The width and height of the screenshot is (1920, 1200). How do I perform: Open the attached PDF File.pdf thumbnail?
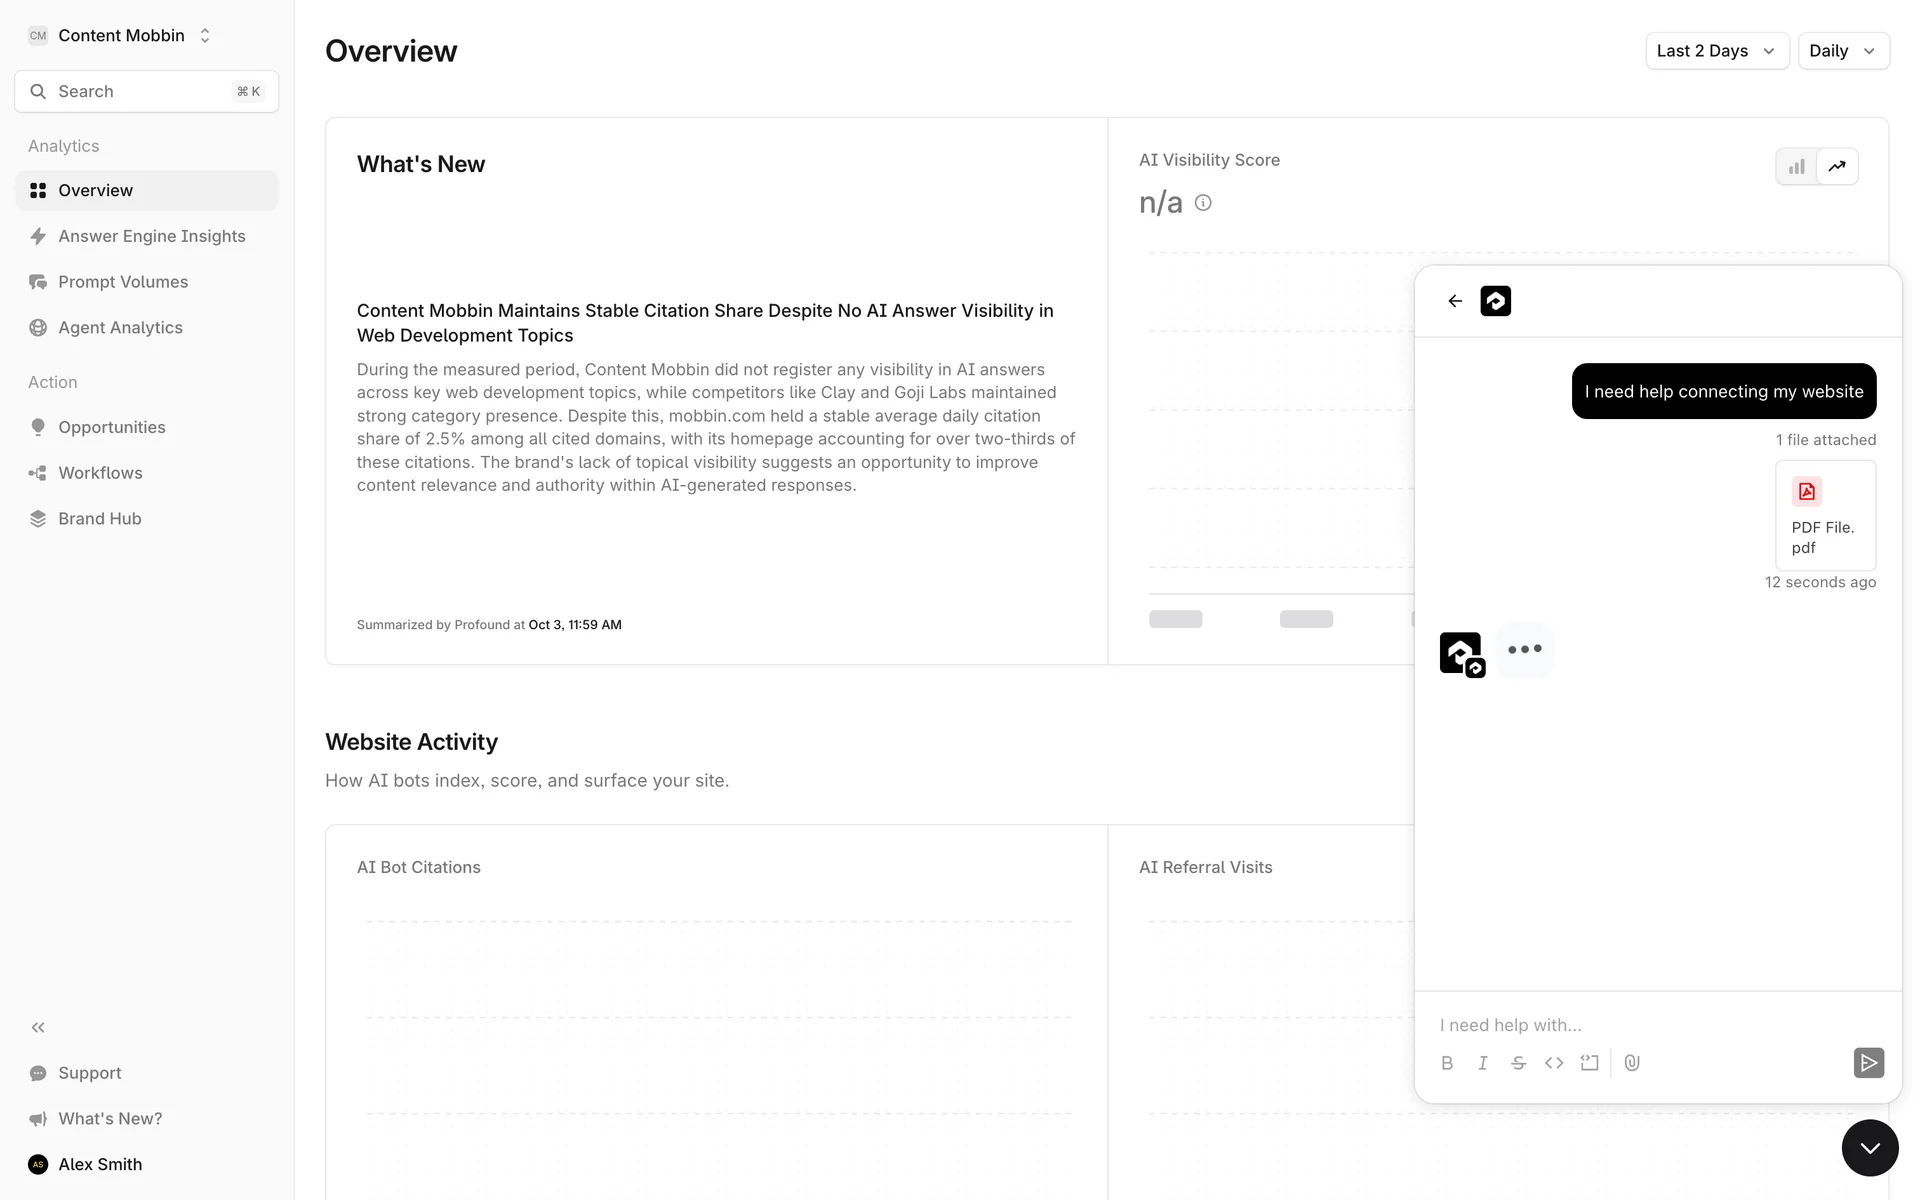click(1825, 516)
